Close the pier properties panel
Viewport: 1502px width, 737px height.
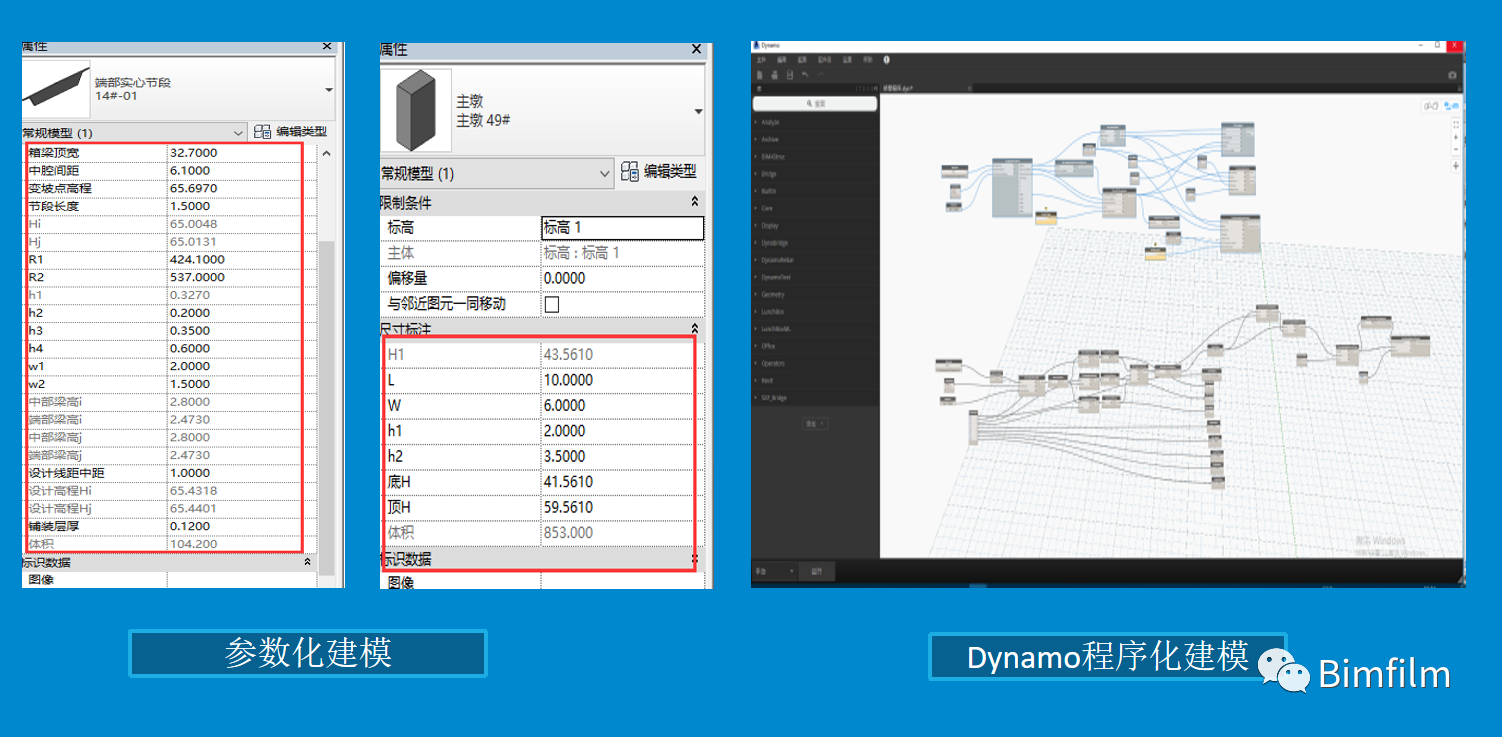tap(697, 49)
